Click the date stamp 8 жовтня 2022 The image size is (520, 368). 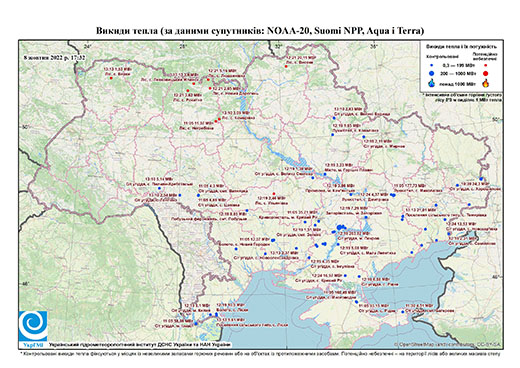[x=55, y=57]
